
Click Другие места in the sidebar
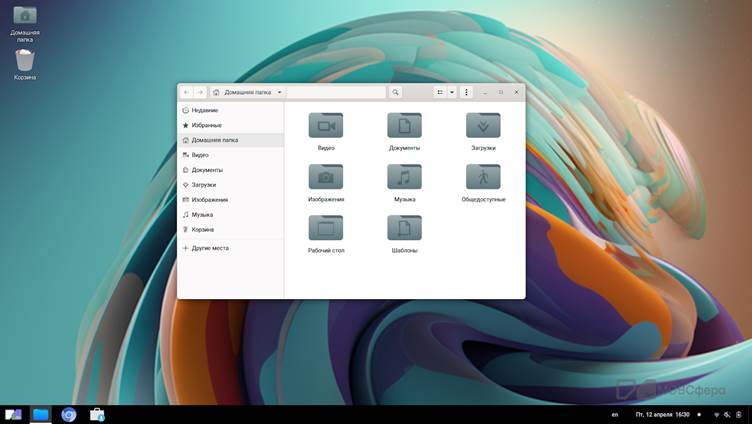click(x=210, y=248)
